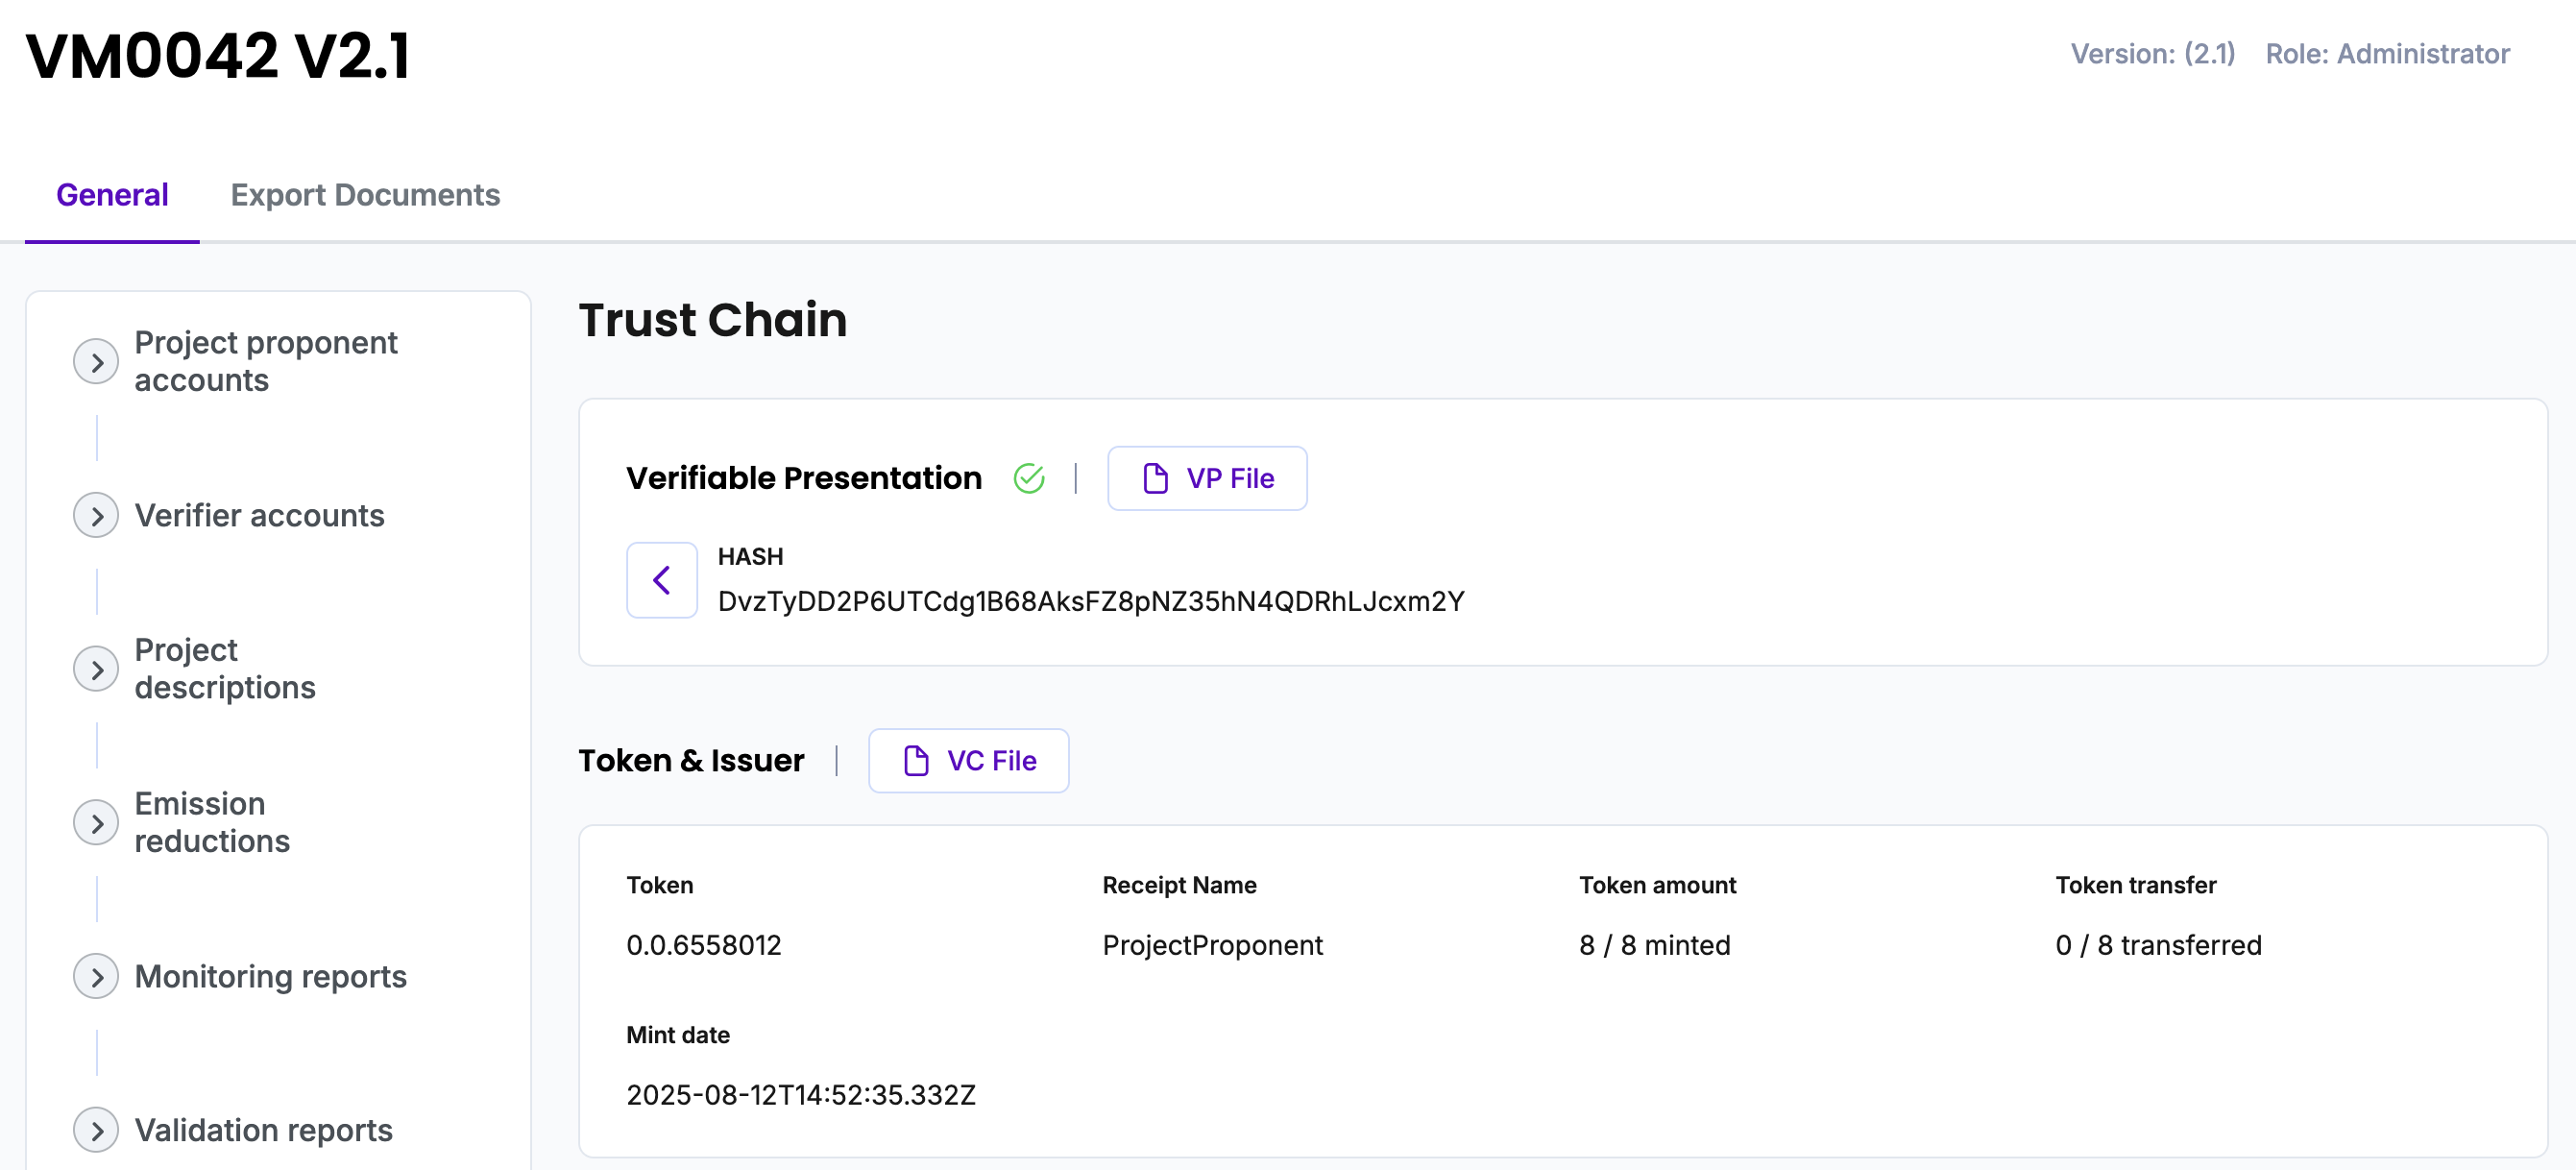Click the back arrow beside the HASH

pos(661,580)
